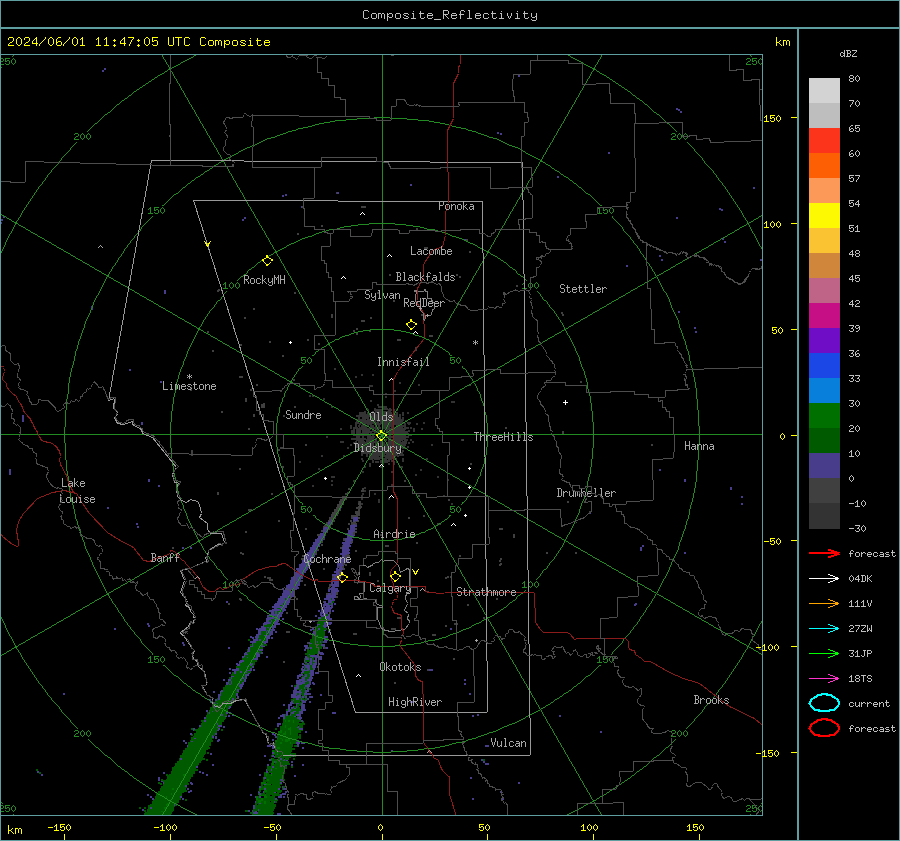Select the 80 dBZ light gray color swatch
Image resolution: width=900 pixels, height=841 pixels.
tap(824, 91)
